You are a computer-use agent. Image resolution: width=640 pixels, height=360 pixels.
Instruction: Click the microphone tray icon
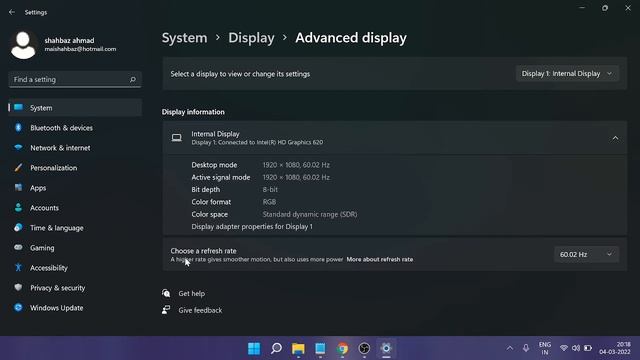(x=526, y=348)
